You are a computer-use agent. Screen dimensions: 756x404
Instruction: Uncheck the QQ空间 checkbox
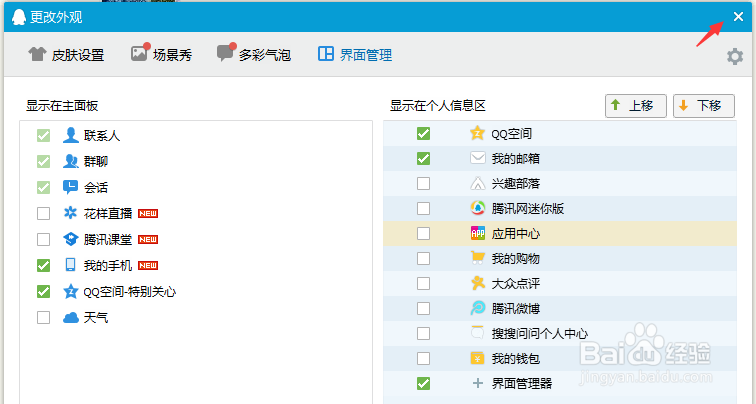(x=423, y=134)
